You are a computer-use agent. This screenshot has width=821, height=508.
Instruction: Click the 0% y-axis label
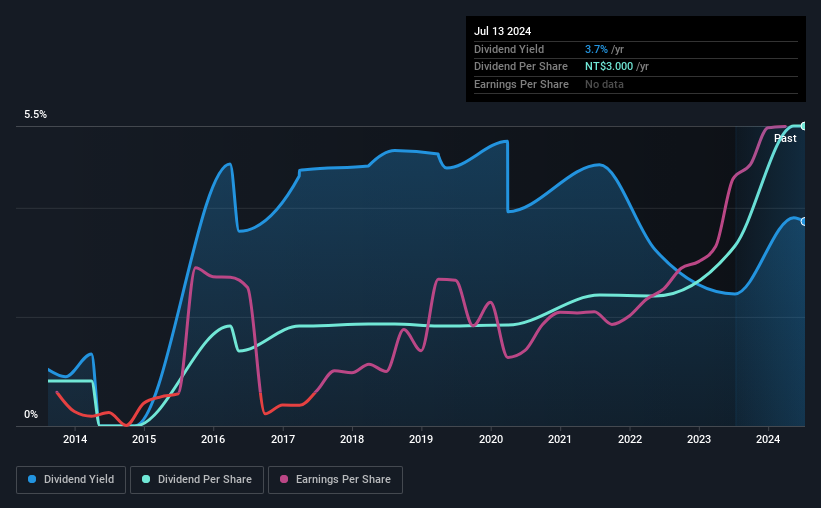(x=31, y=414)
